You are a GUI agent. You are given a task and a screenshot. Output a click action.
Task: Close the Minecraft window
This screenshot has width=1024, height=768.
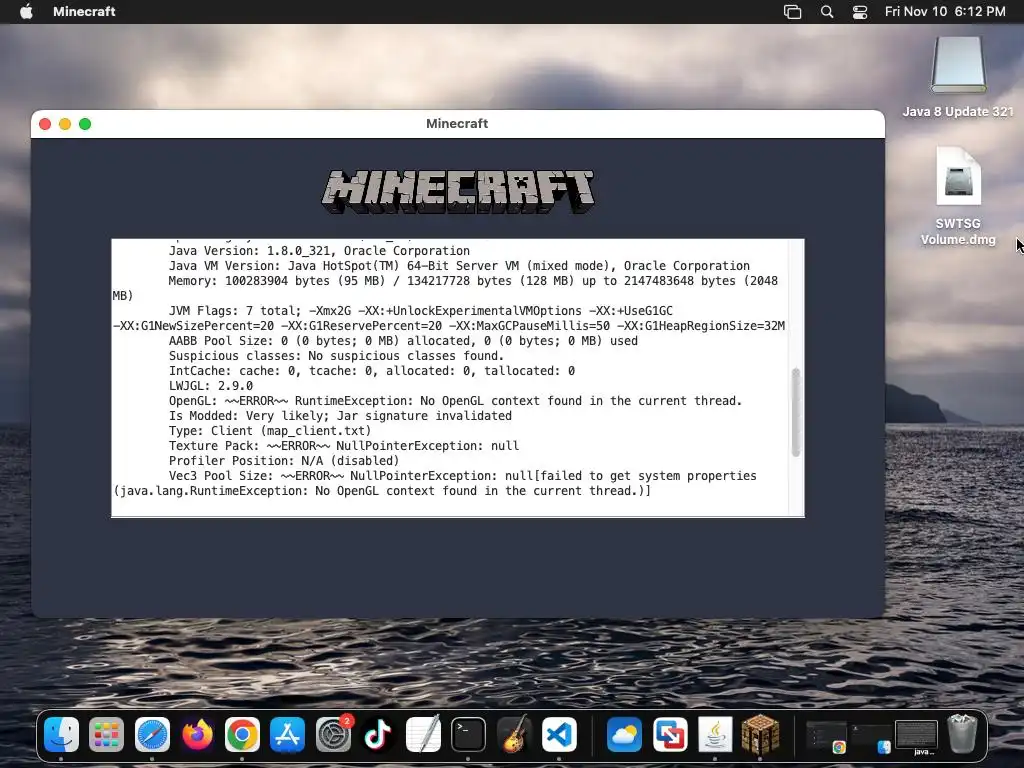pyautogui.click(x=45, y=124)
